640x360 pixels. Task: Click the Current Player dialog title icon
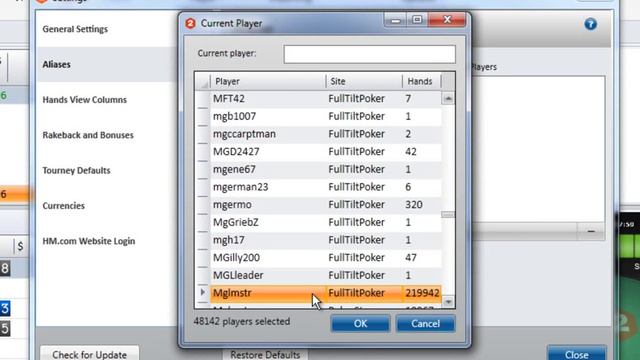(x=190, y=23)
